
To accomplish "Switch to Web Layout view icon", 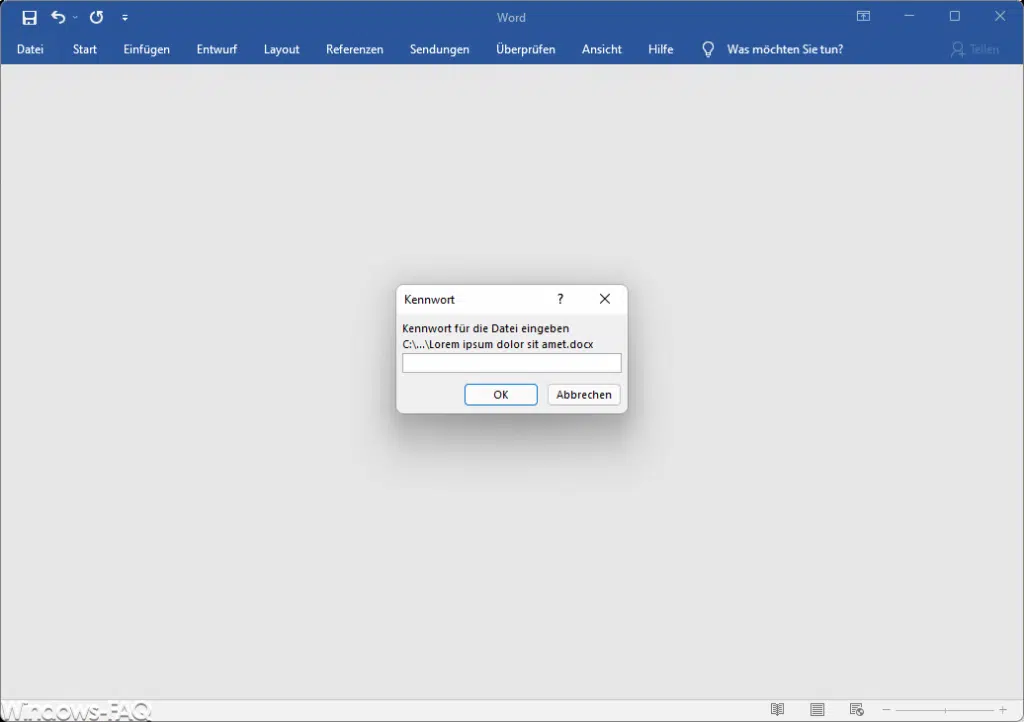I will pyautogui.click(x=855, y=710).
